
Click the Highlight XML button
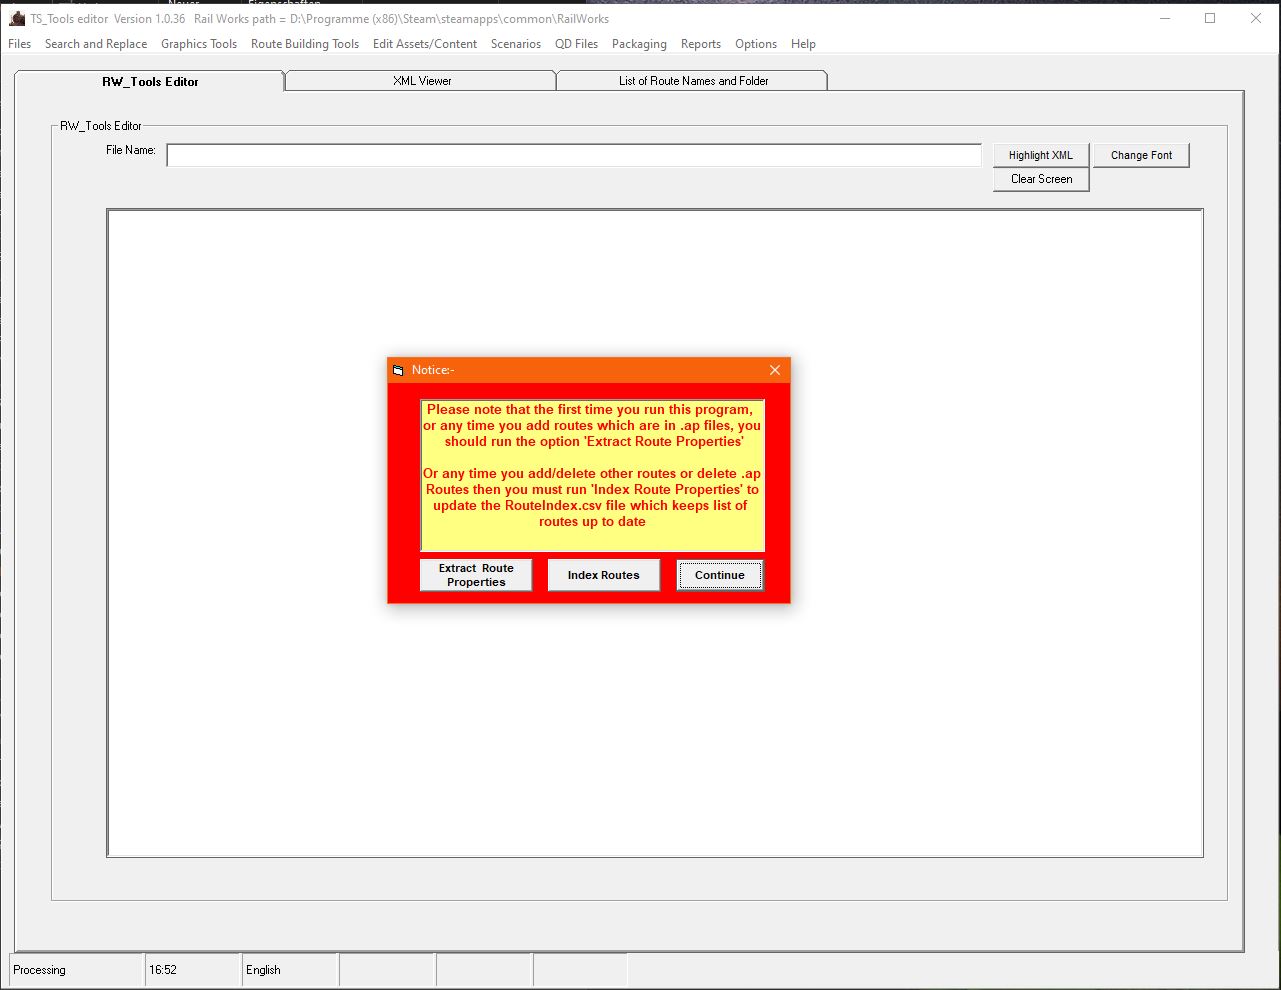tap(1041, 155)
